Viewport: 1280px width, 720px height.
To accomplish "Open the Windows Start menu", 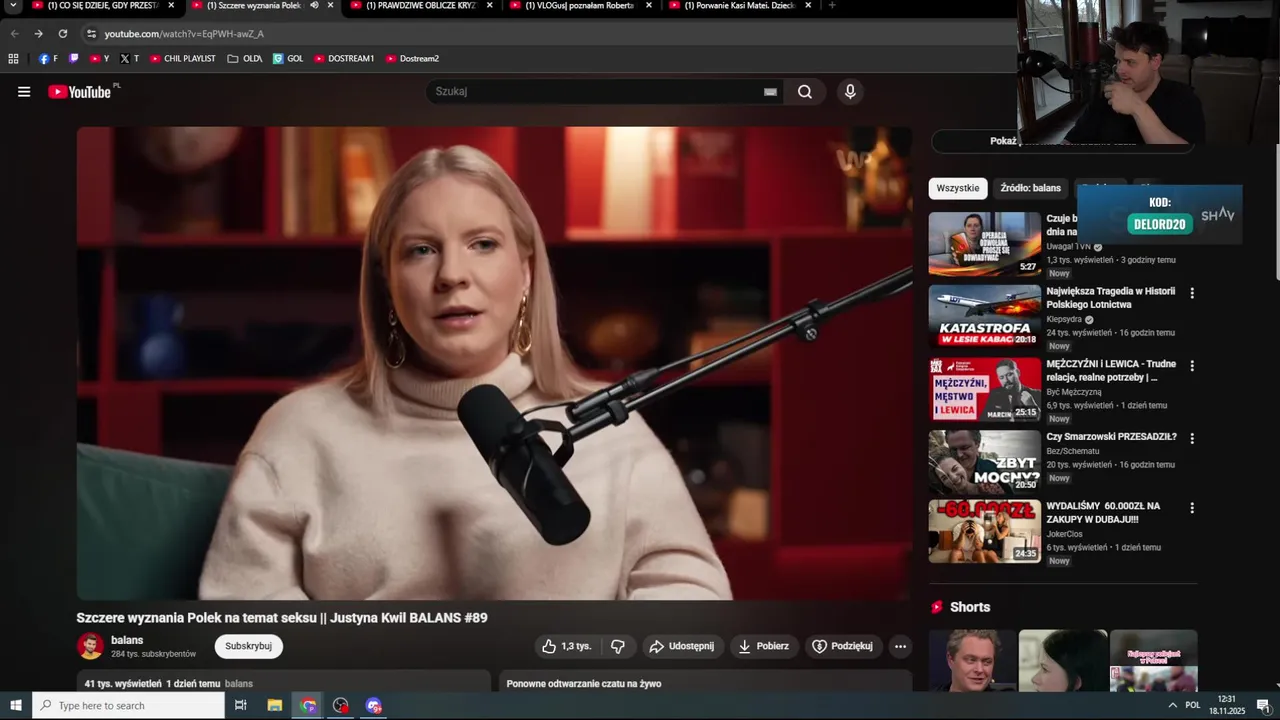I will pos(16,705).
